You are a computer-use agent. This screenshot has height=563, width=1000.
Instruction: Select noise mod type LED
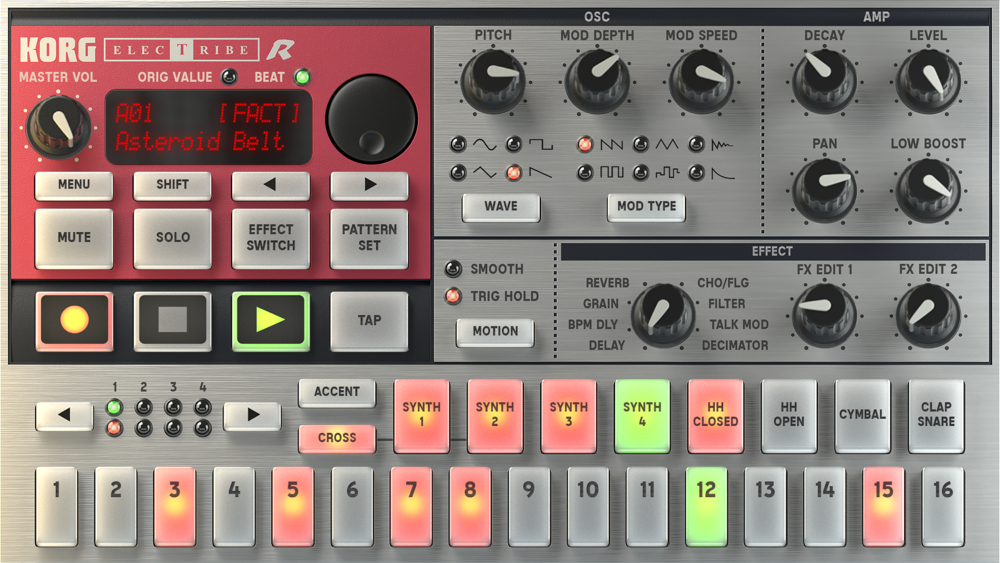coord(696,144)
